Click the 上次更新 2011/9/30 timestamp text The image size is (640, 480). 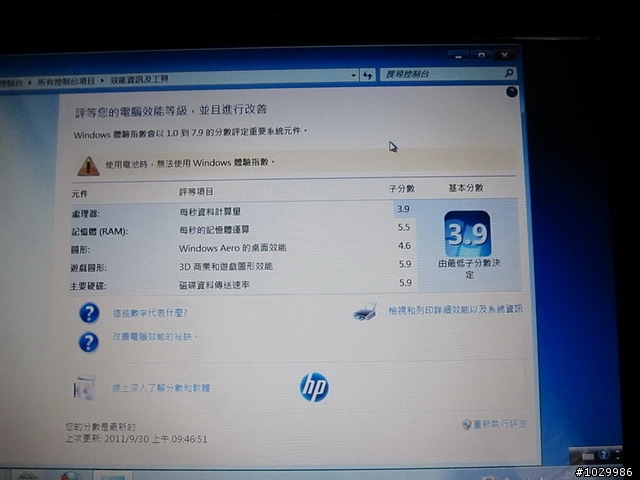click(136, 439)
